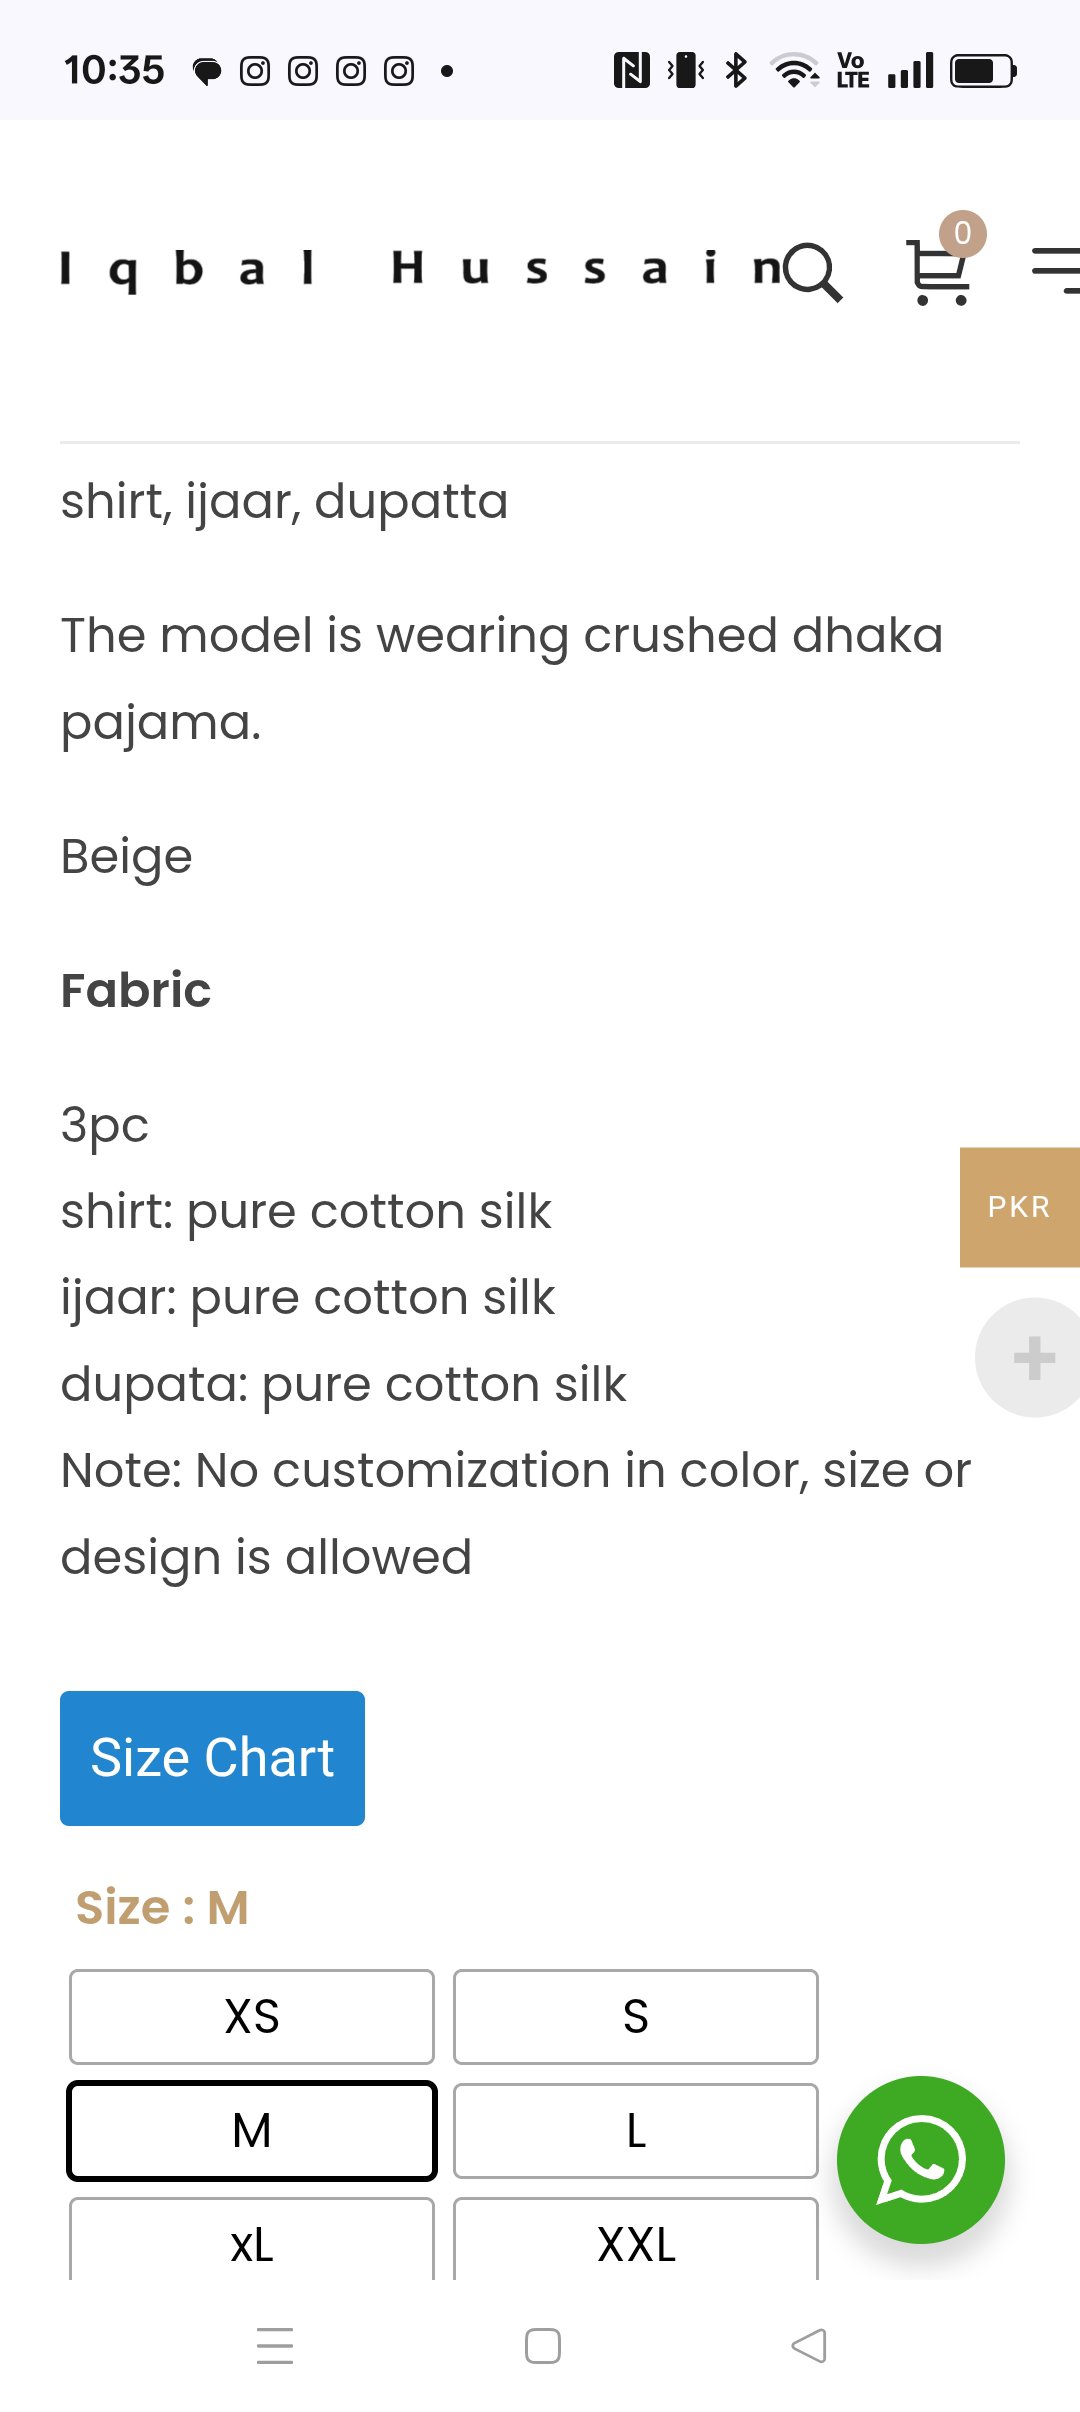The width and height of the screenshot is (1080, 2412).
Task: Select size XS
Action: click(x=252, y=2016)
